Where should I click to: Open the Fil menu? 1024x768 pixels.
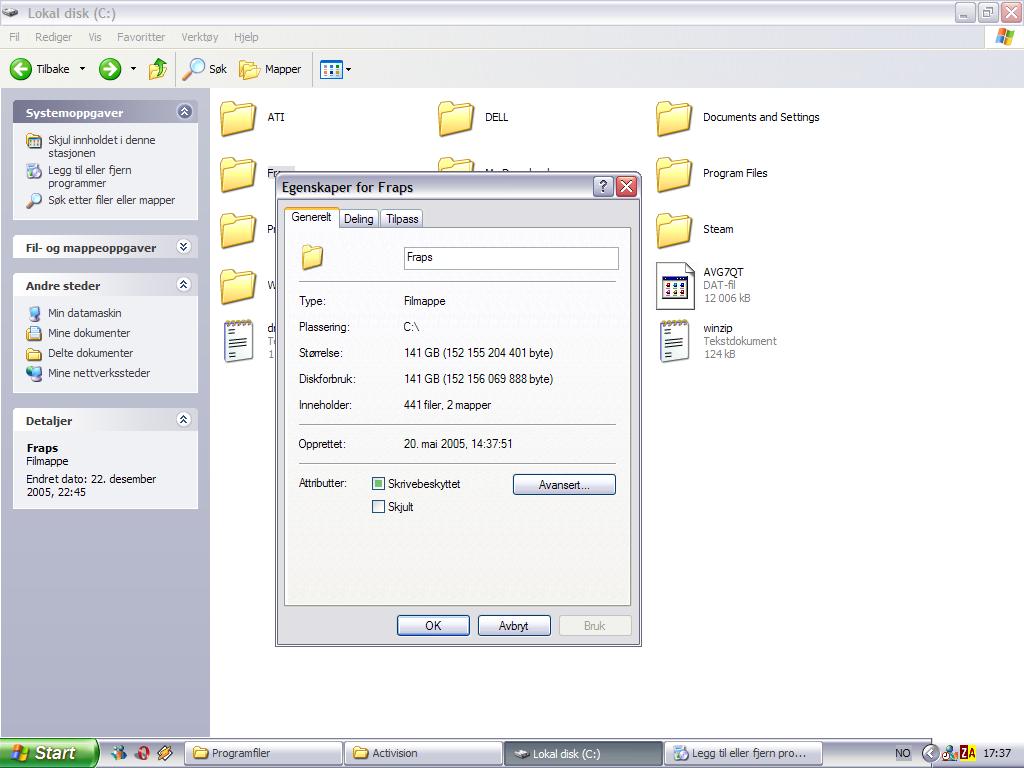tap(14, 37)
